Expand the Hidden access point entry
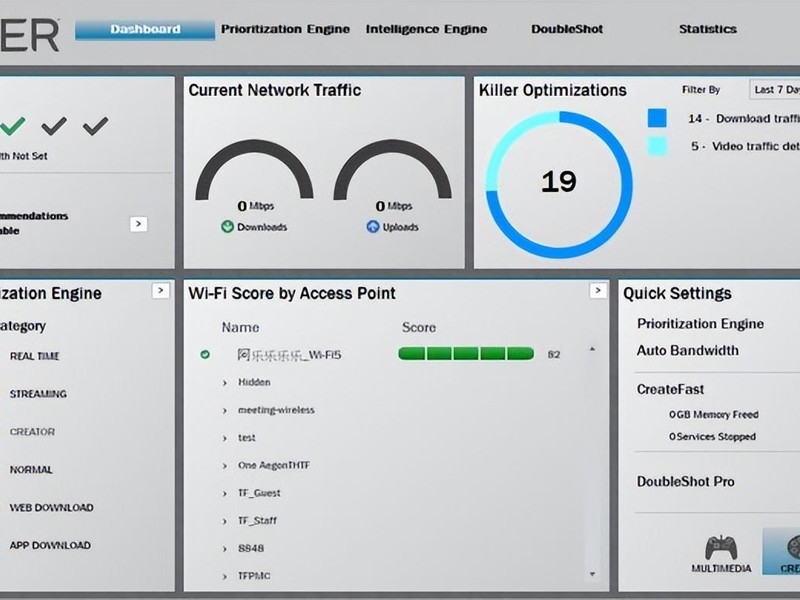This screenshot has width=800, height=600. pos(224,383)
